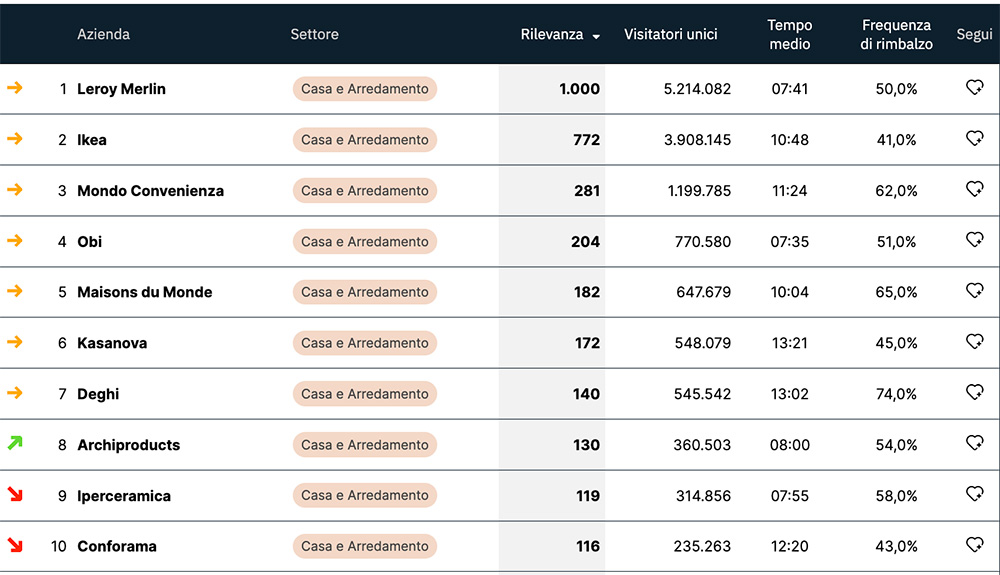The image size is (1000, 575).
Task: Open the Ikea company link
Action: [x=92, y=140]
